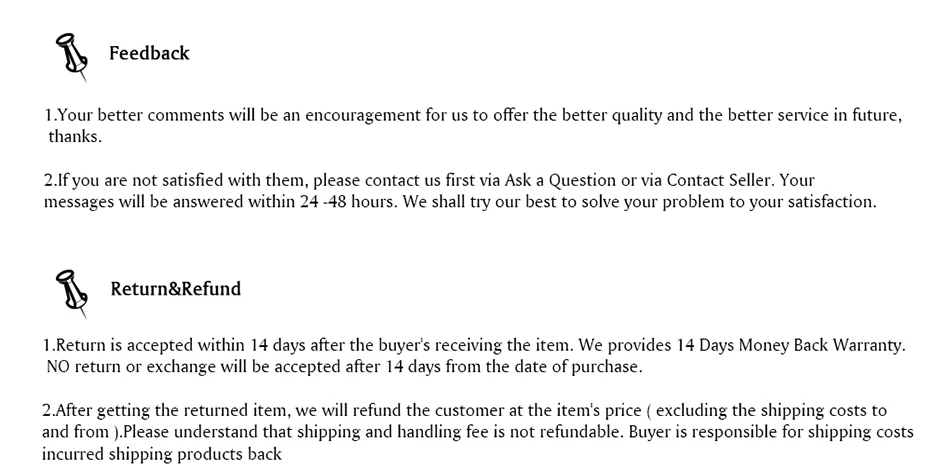Screen dimensions: 950x476
Task: Click 'Buyer is responsible for shipping costs' text
Action: [771, 432]
